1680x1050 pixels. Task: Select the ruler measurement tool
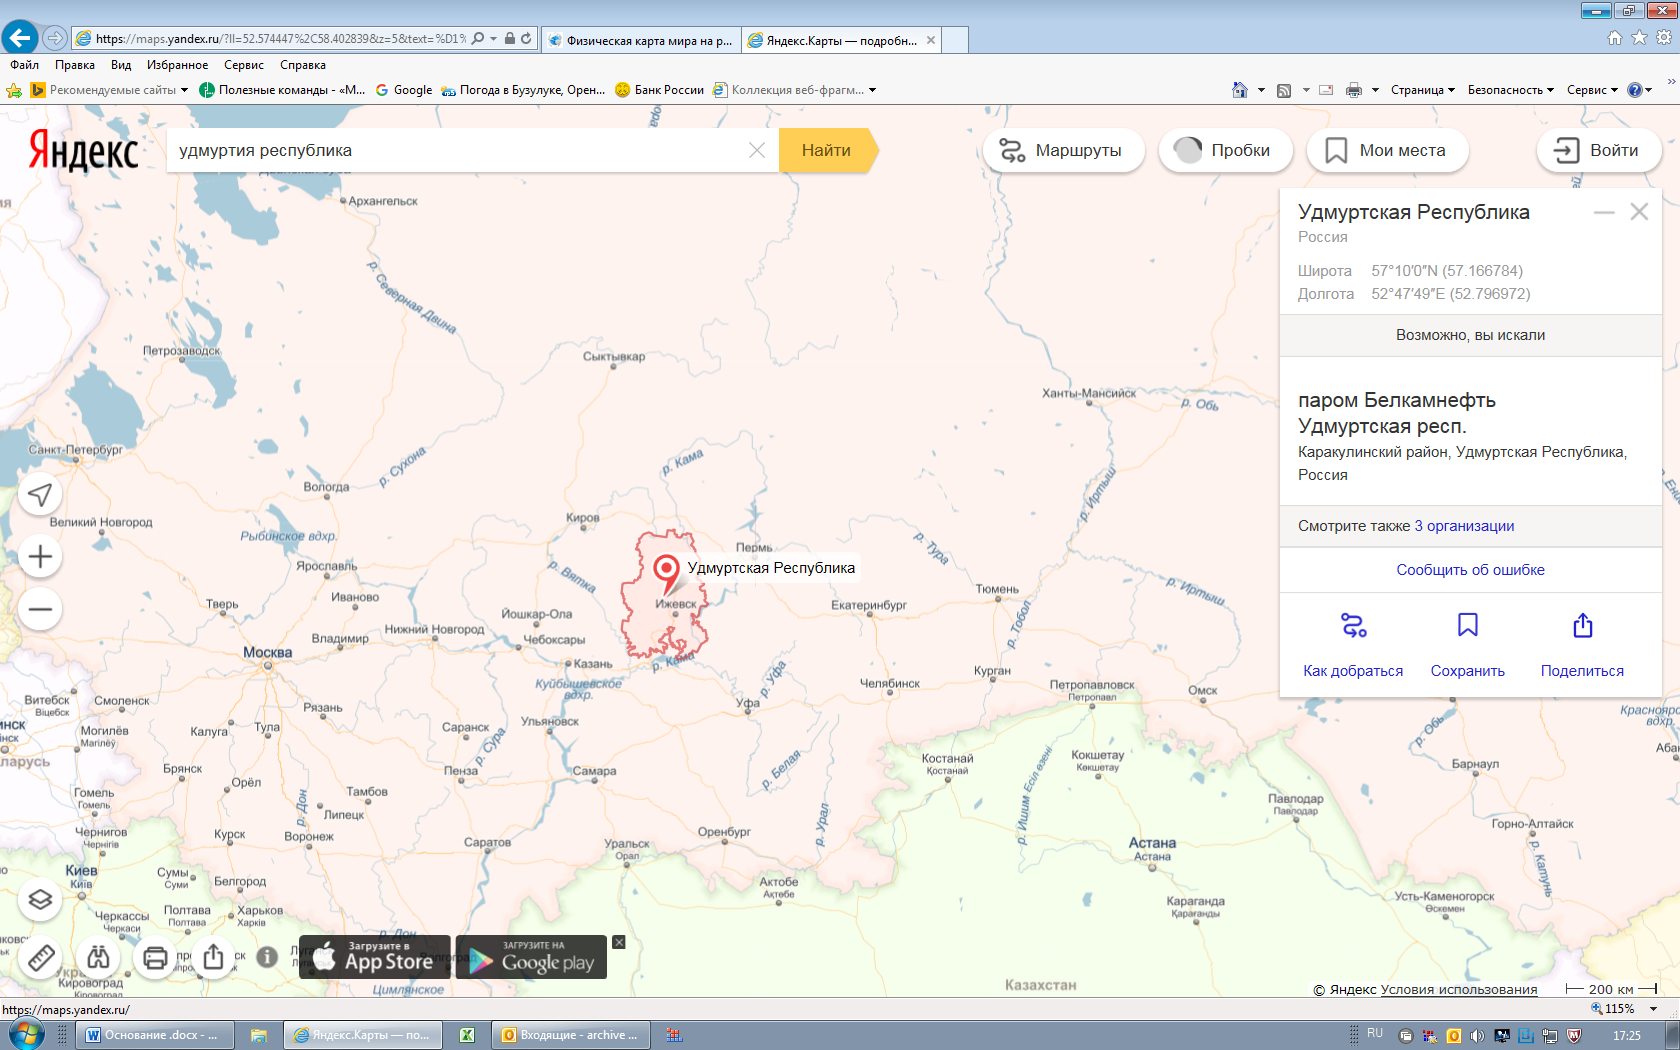(40, 957)
